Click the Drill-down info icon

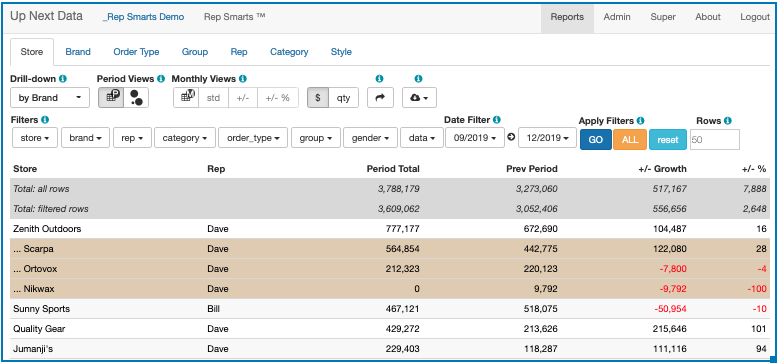click(63, 79)
